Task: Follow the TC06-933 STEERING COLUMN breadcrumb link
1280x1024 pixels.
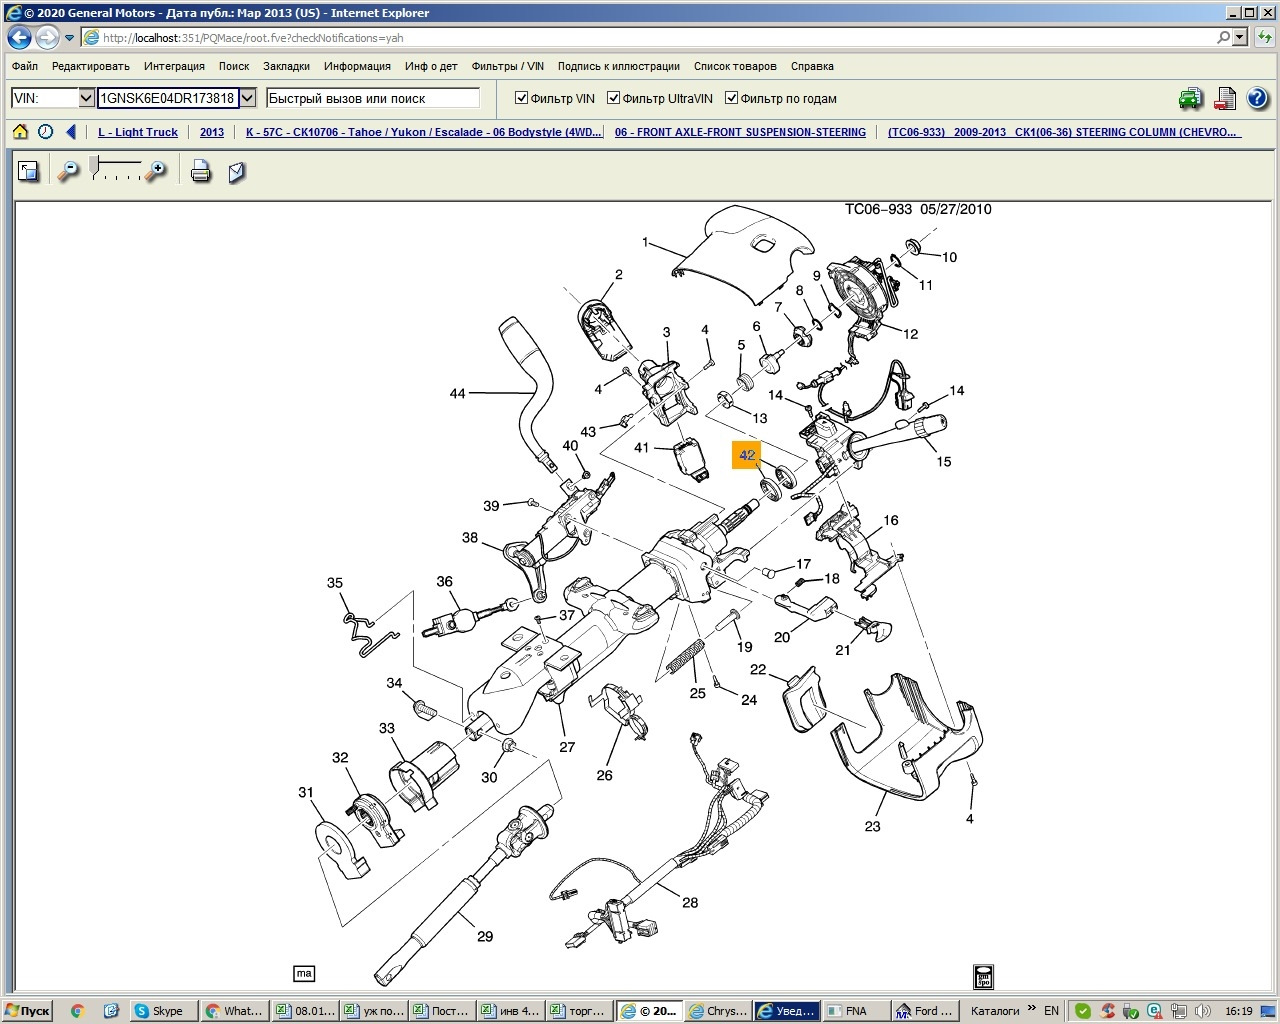Action: (x=1064, y=132)
